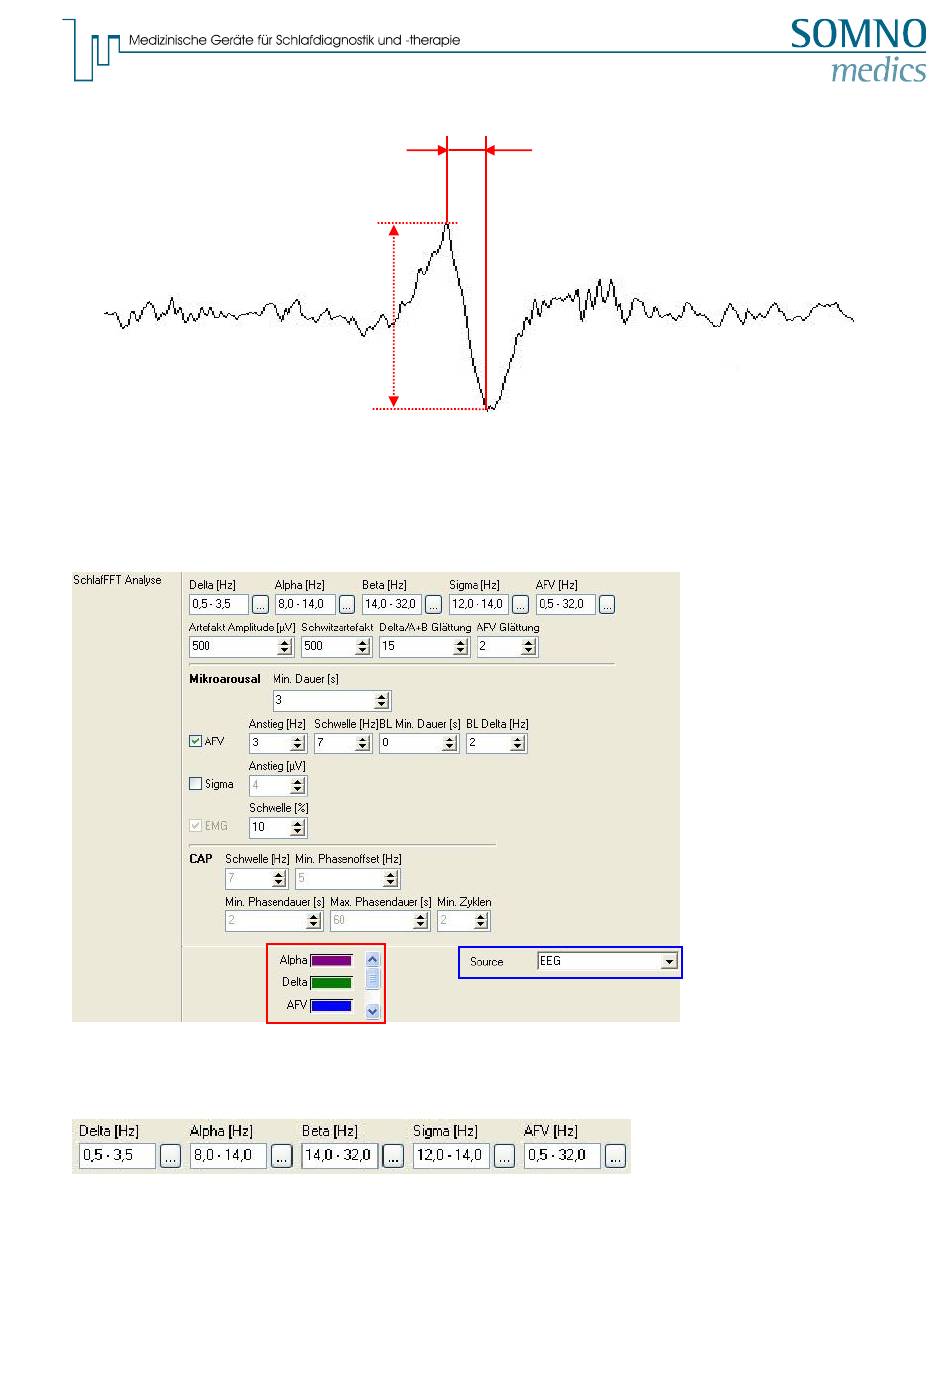Click Beta [Hz] field 14,0 - 32,0 in analysis panel

pyautogui.click(x=392, y=604)
